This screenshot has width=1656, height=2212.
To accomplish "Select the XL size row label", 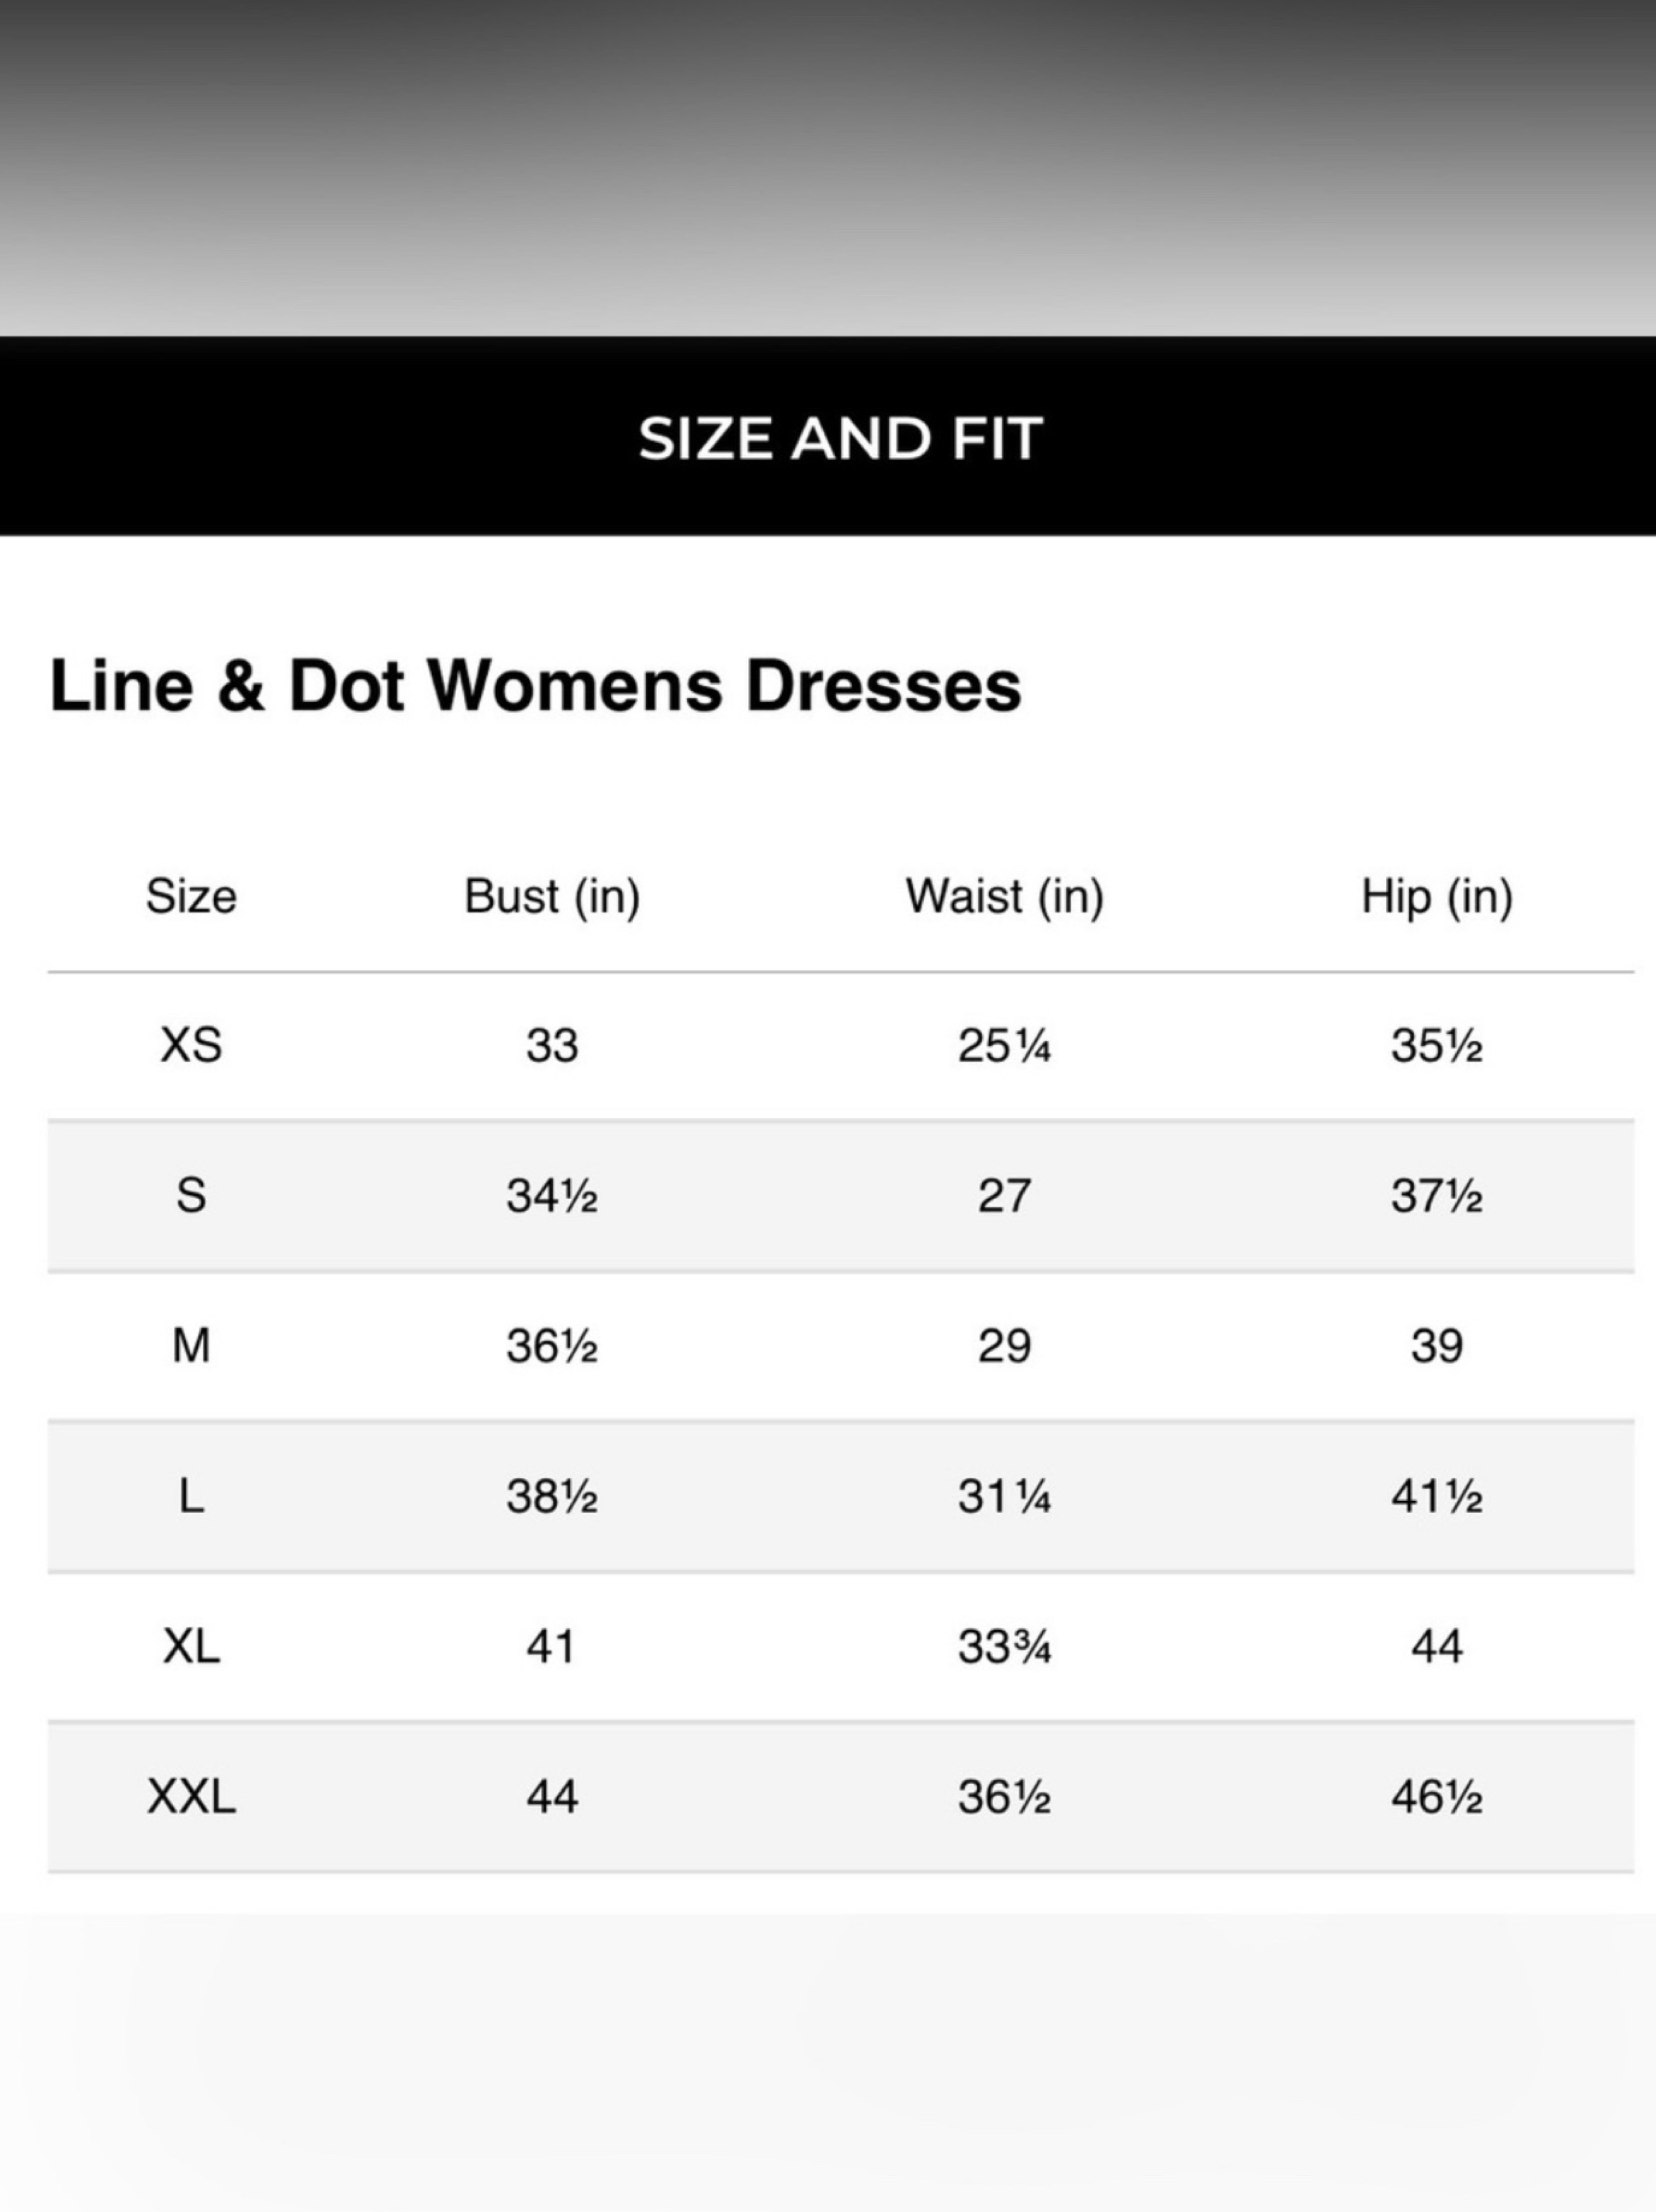I will (x=191, y=1646).
